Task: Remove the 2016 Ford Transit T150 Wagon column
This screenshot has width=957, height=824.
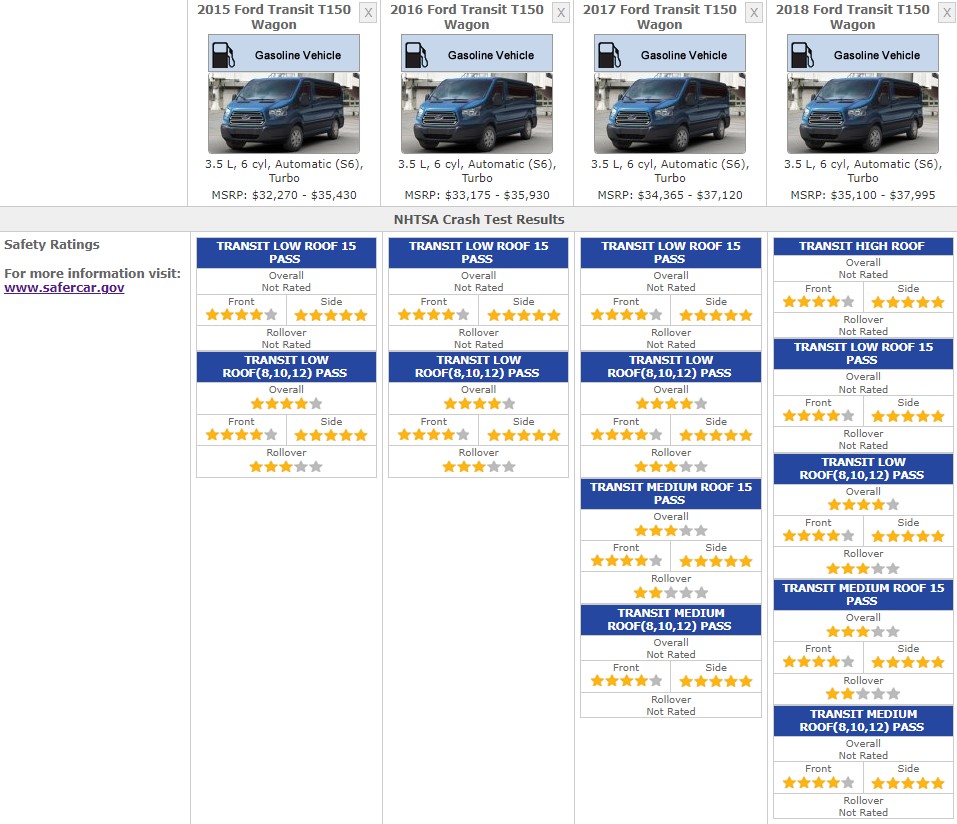Action: [561, 13]
